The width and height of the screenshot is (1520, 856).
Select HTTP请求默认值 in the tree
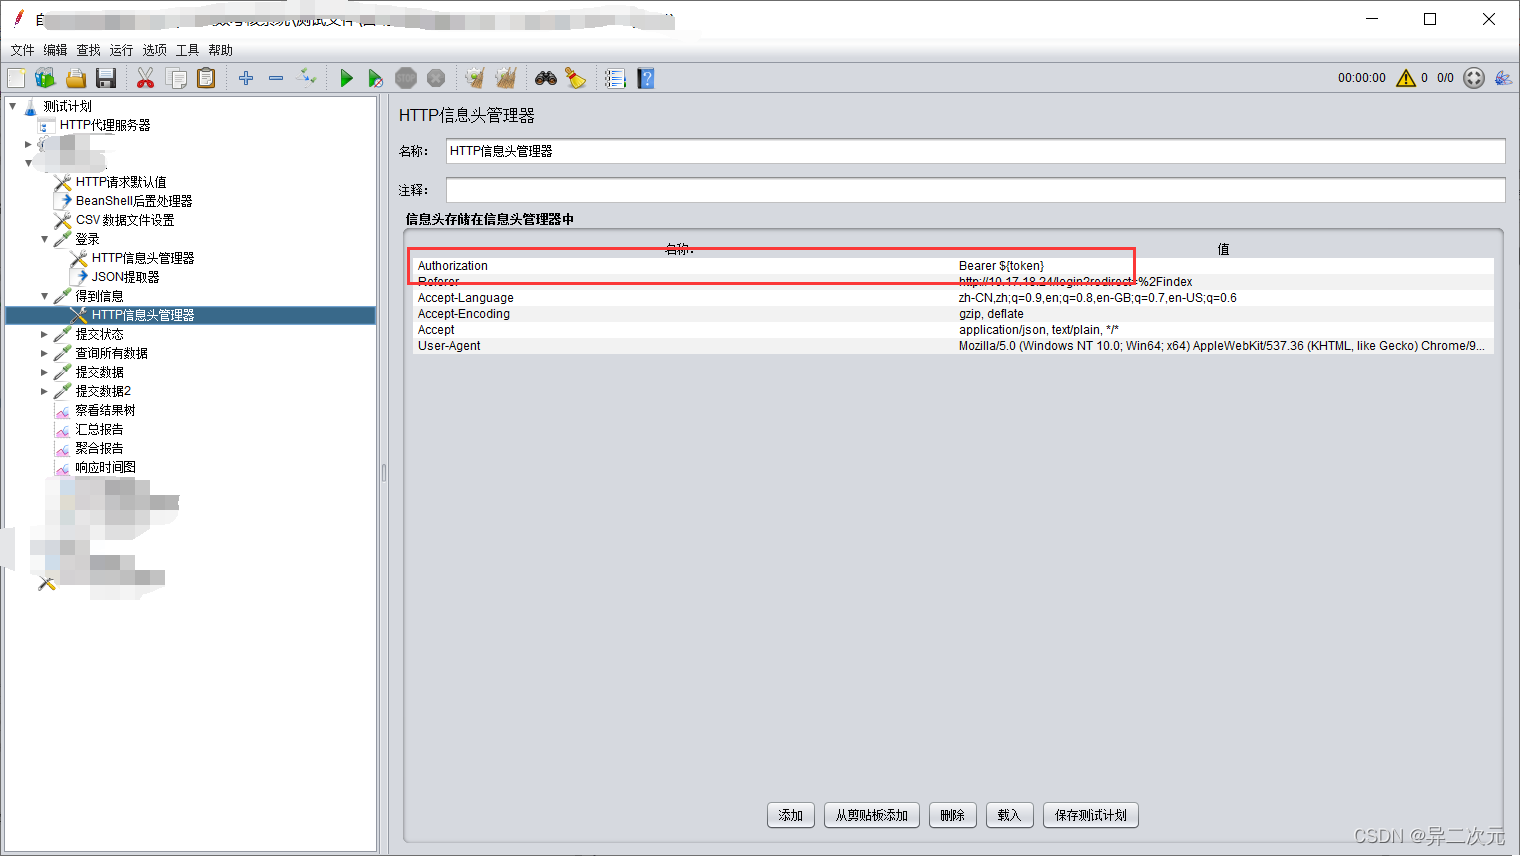[121, 182]
